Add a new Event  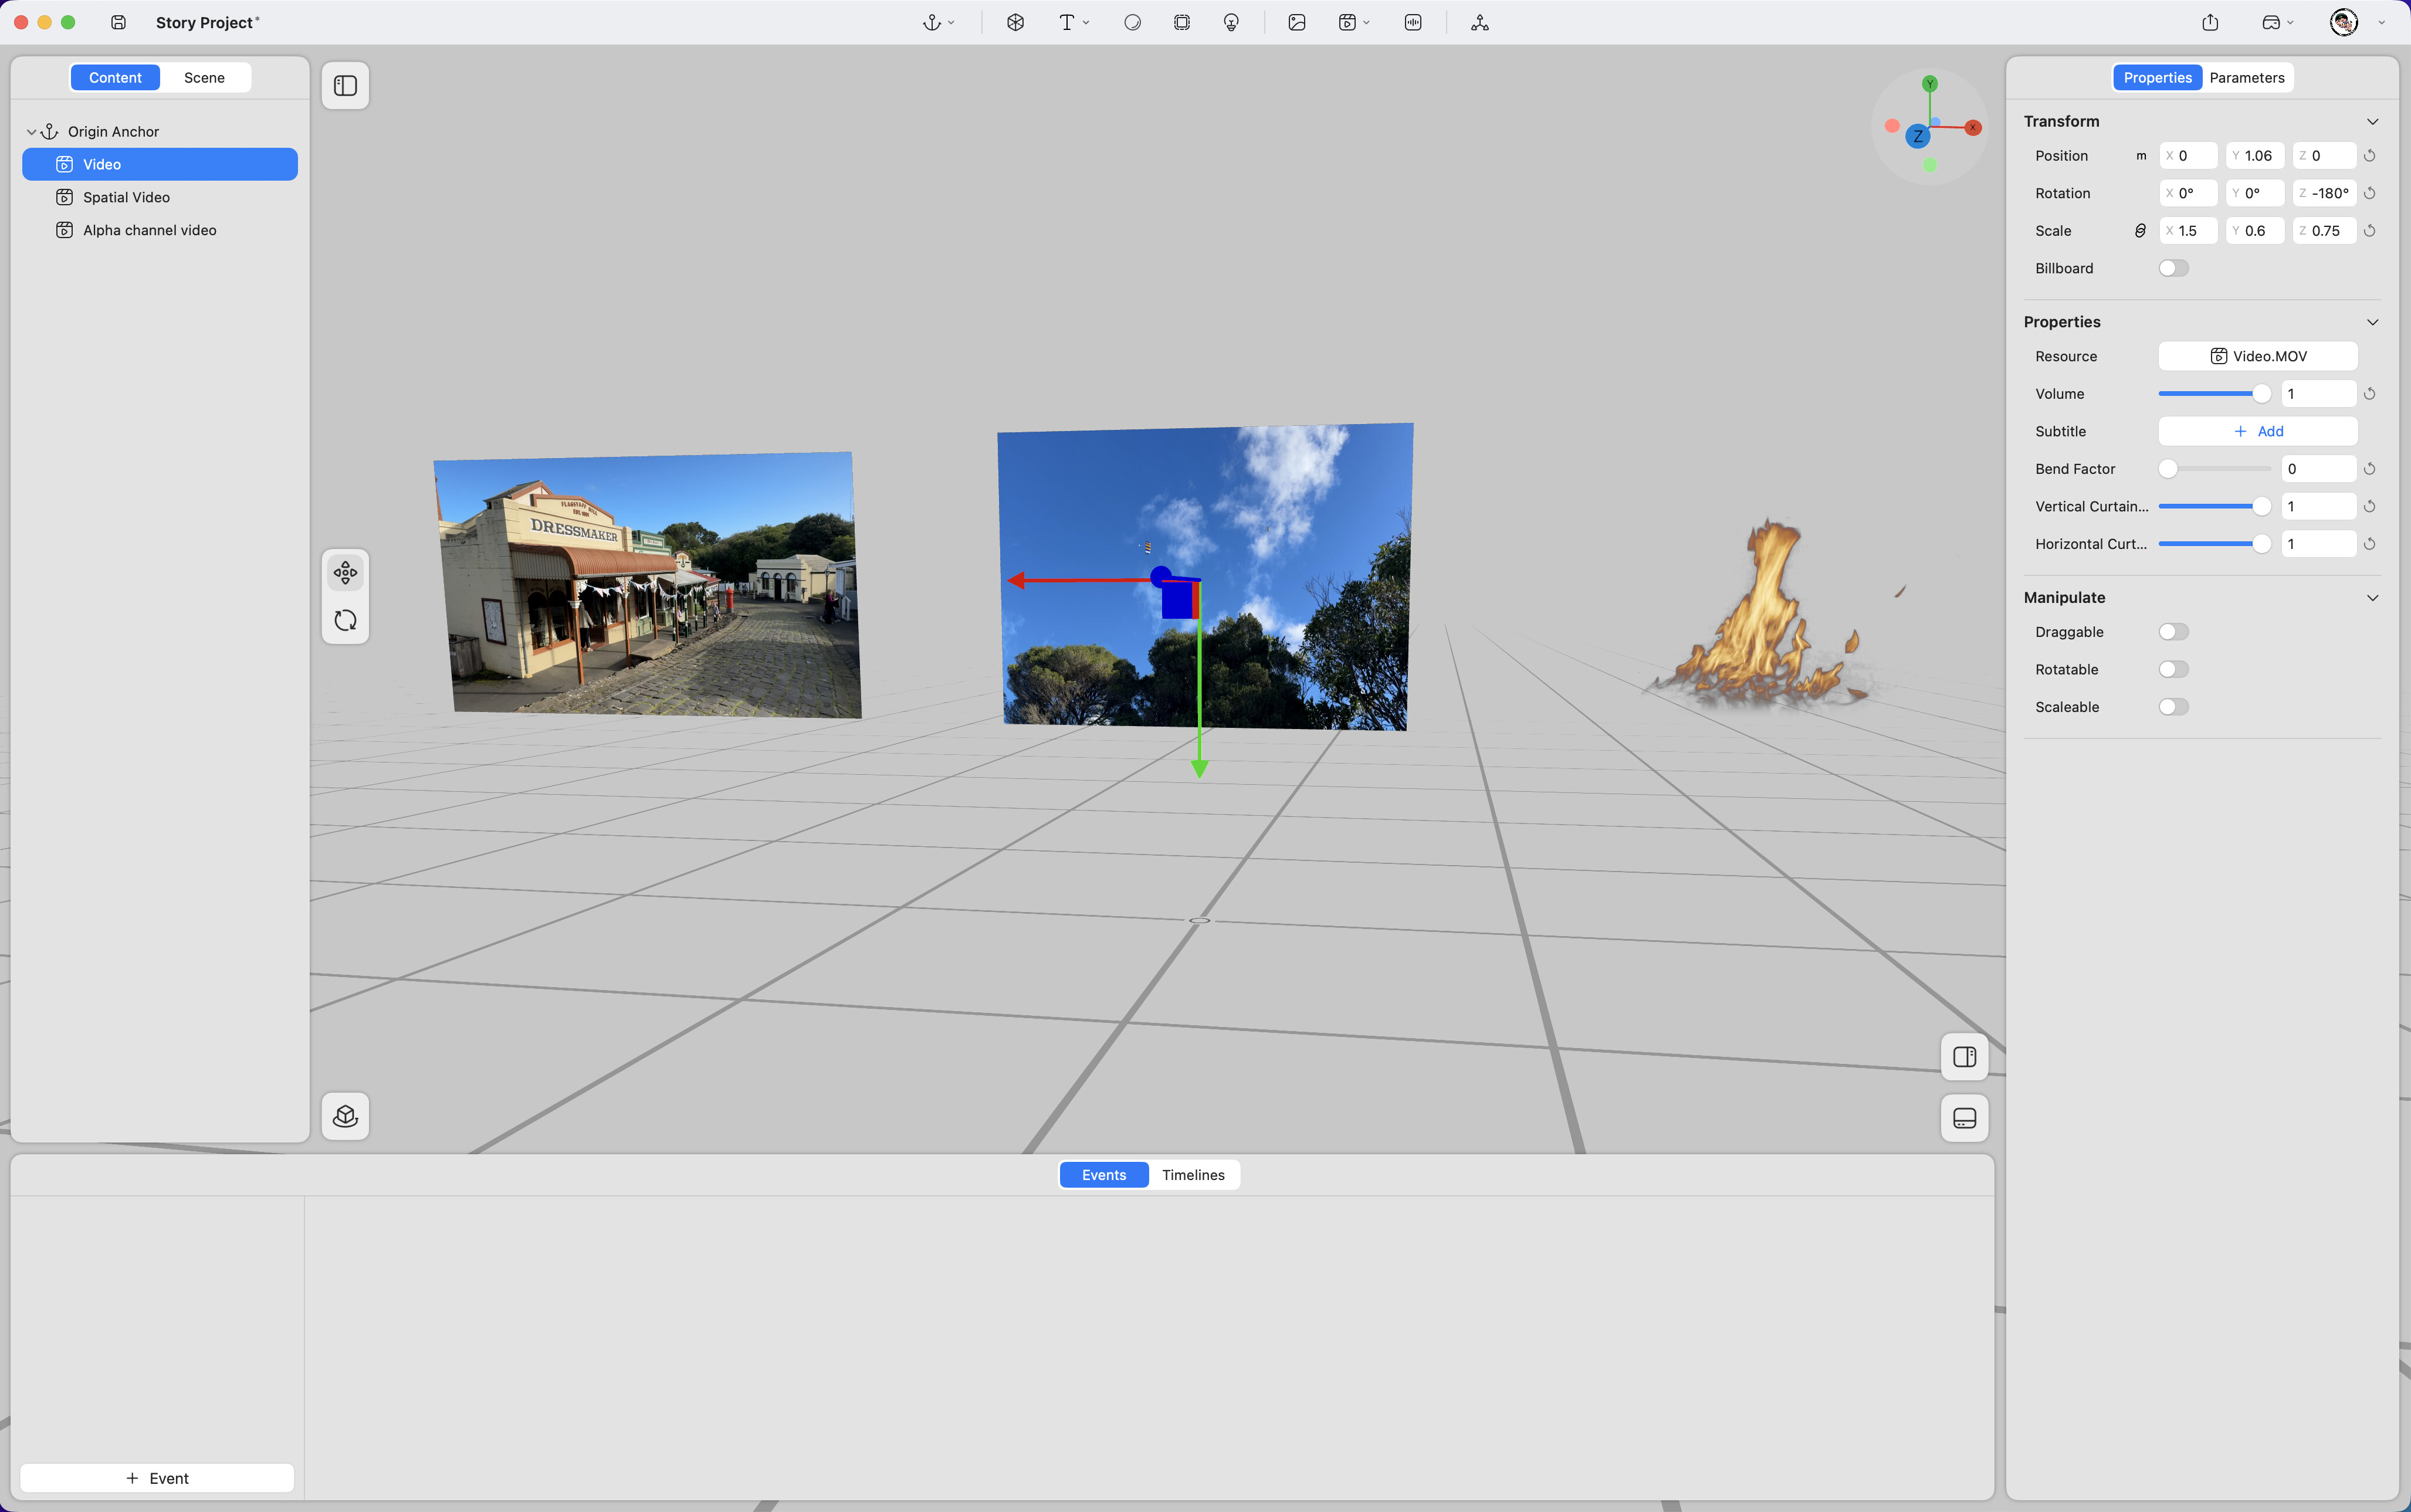click(157, 1478)
